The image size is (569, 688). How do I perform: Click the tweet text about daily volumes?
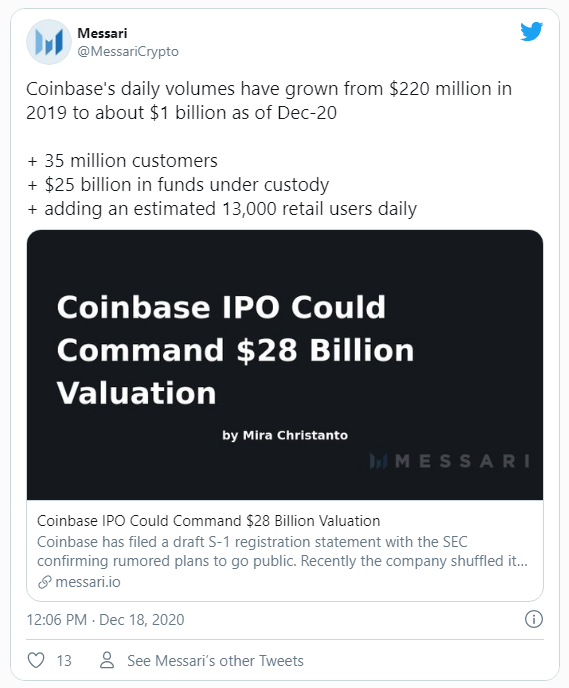[269, 100]
